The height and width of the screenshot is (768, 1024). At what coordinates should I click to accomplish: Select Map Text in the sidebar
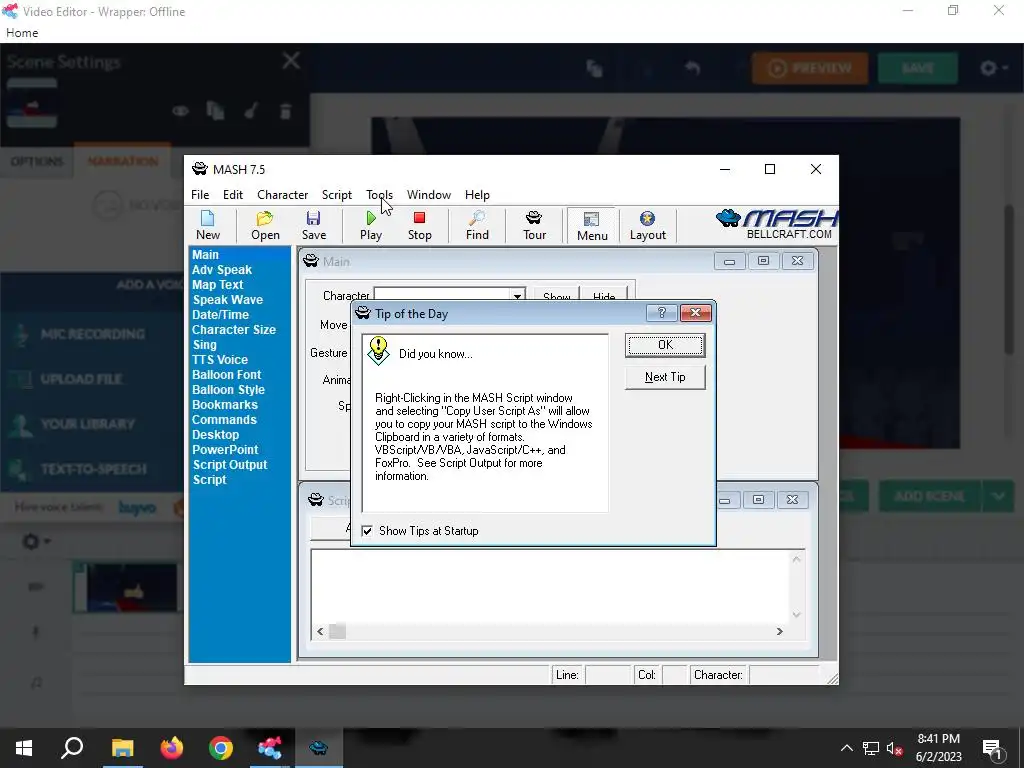217,285
